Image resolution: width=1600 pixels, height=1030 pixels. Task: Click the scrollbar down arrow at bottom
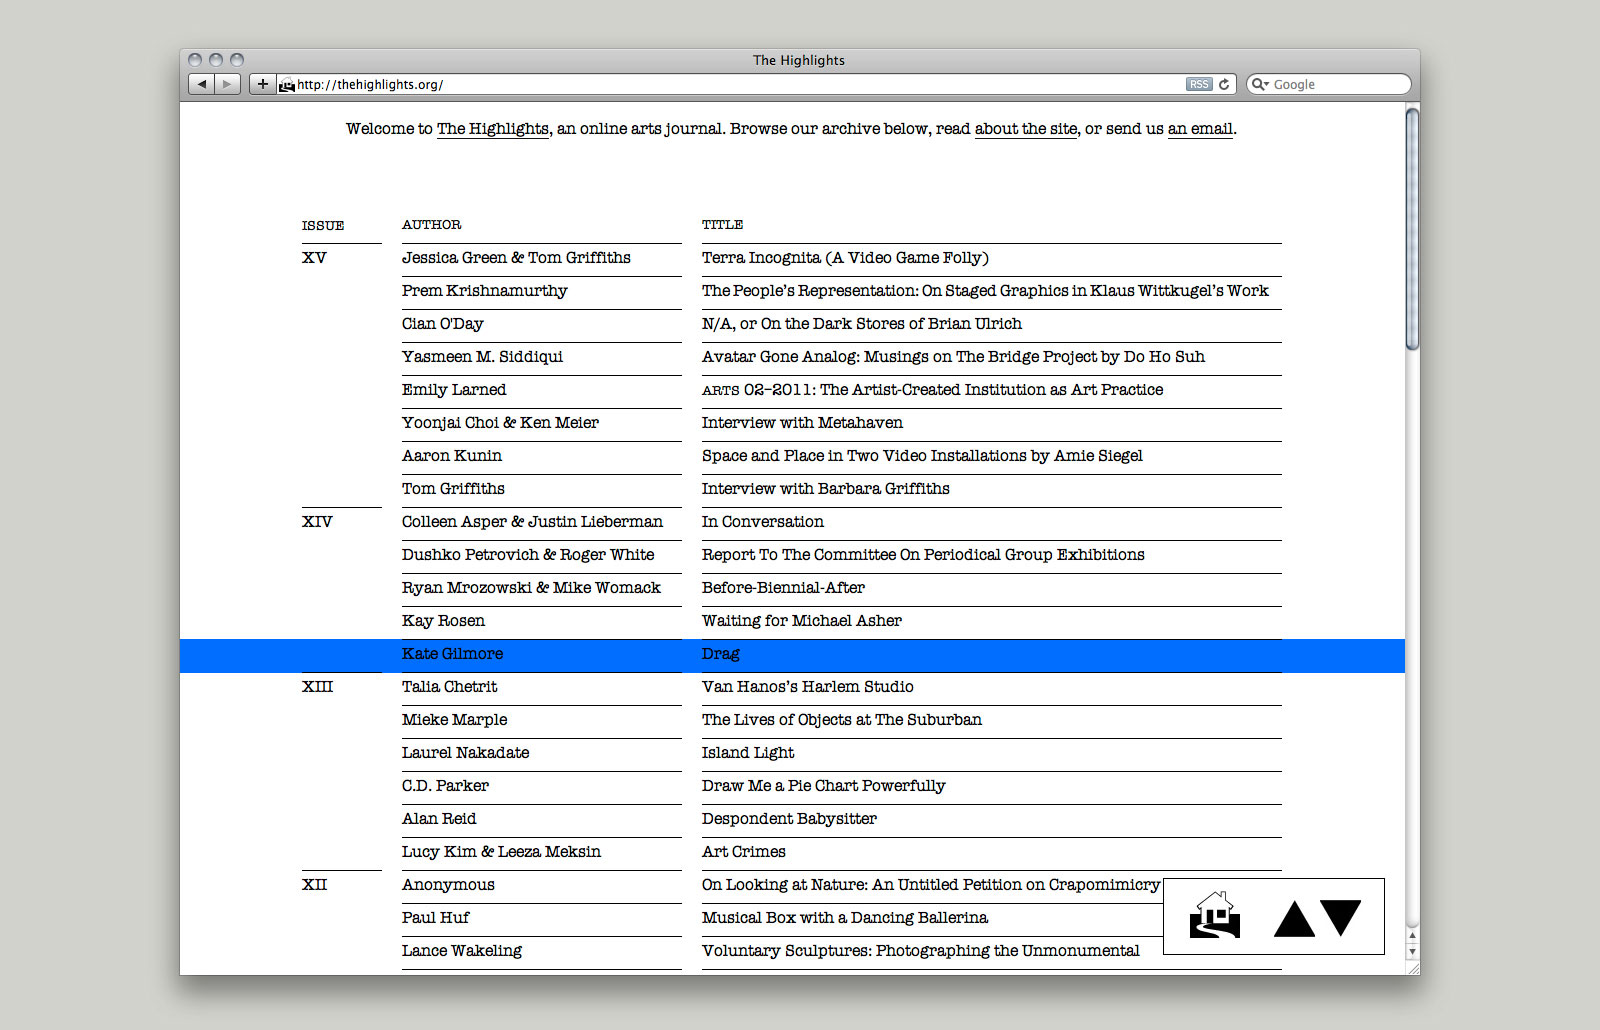(1412, 952)
